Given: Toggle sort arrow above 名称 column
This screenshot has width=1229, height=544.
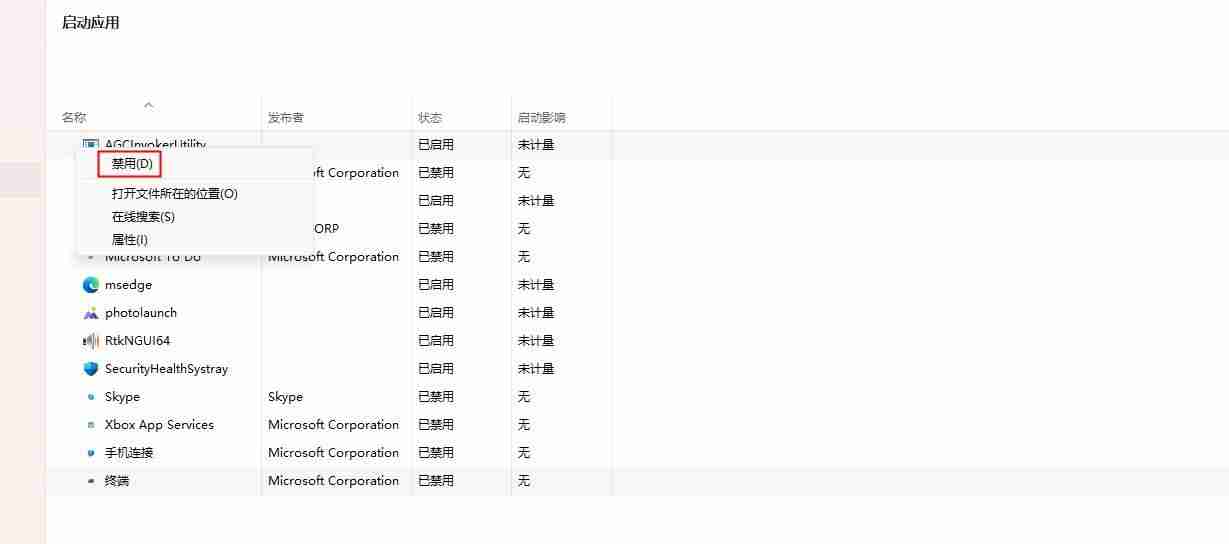Looking at the screenshot, I should click(x=148, y=104).
